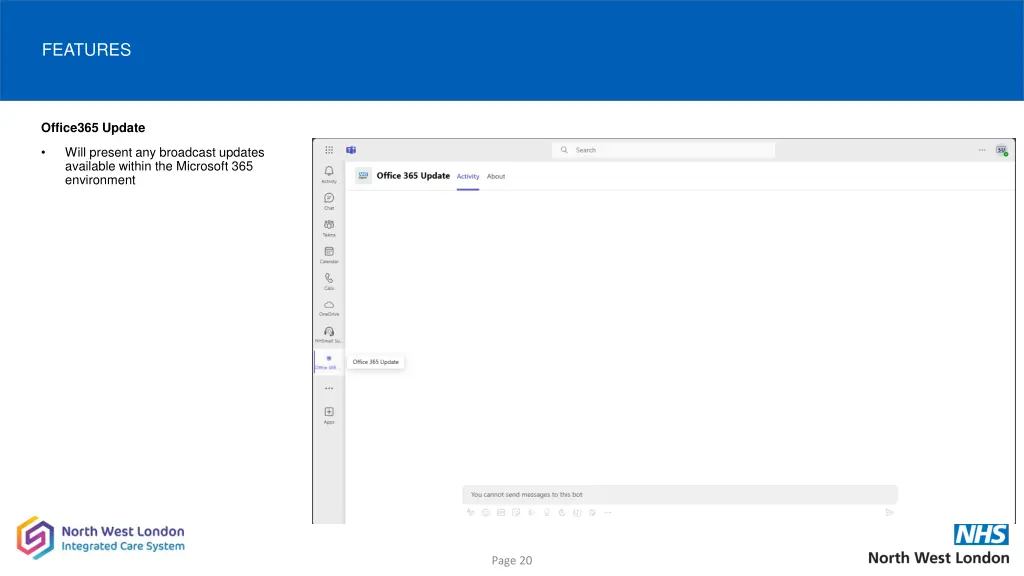The width and height of the screenshot is (1024, 576).
Task: Open Calendar in the Teams sidebar
Action: (329, 254)
